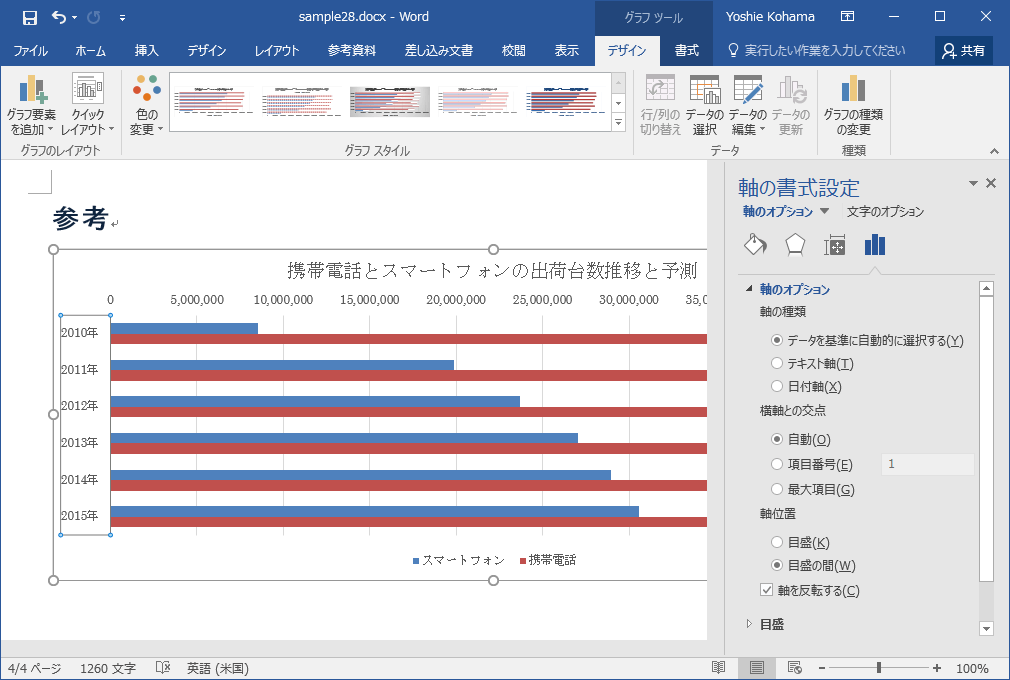Select the 自動 crossing radio button
This screenshot has width=1010, height=680.
[777, 439]
